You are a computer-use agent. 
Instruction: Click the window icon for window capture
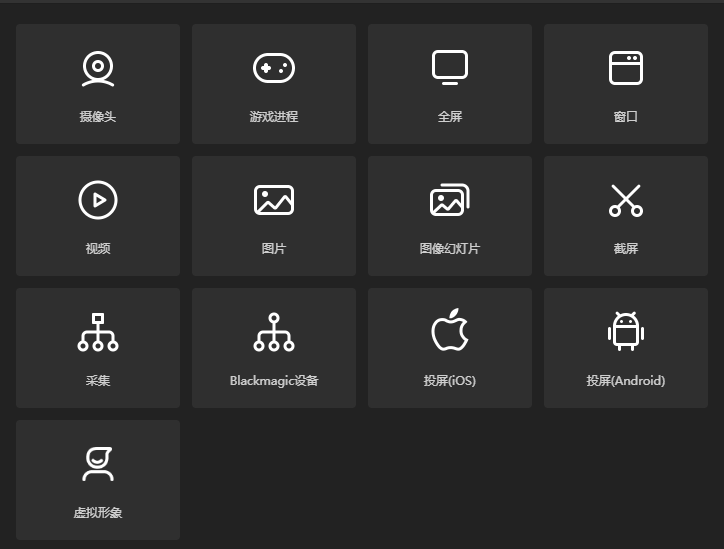point(626,68)
